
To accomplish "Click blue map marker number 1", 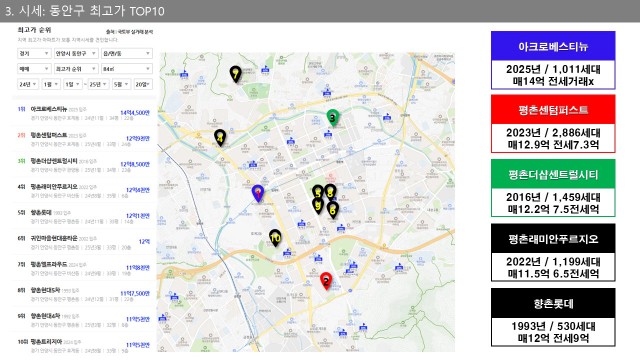I will coord(258,193).
